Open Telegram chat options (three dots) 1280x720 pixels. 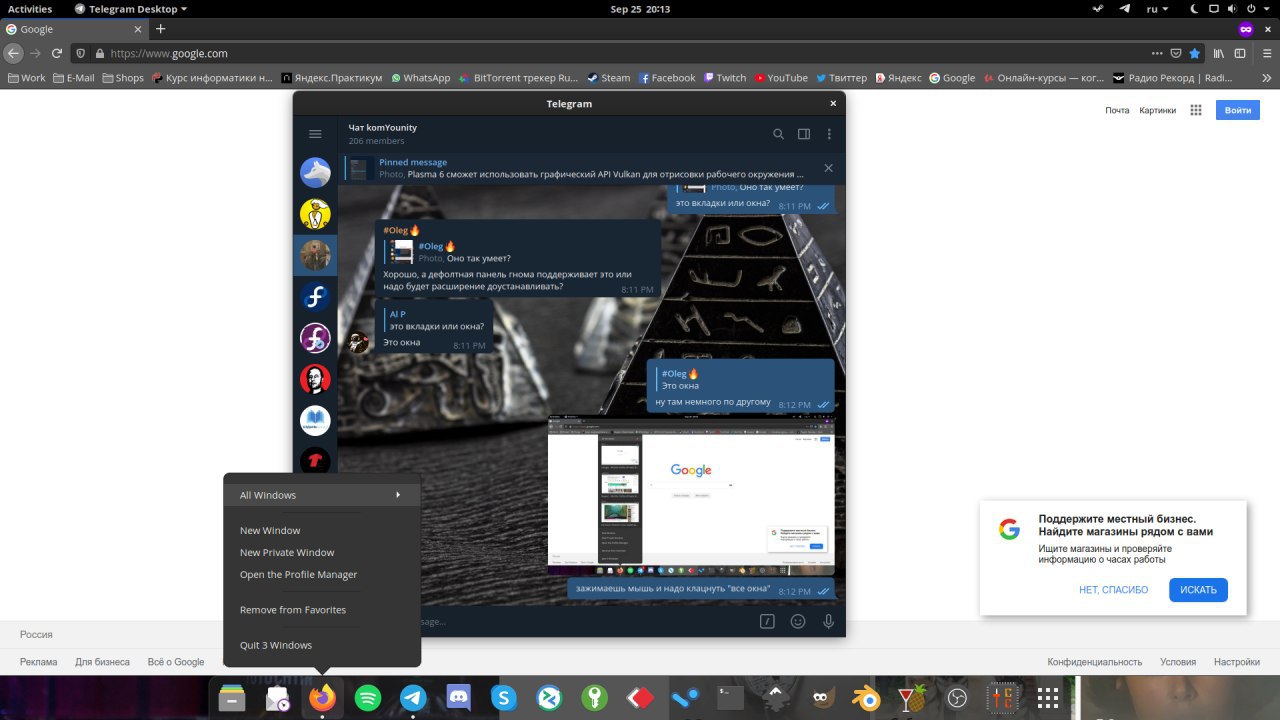pyautogui.click(x=829, y=134)
